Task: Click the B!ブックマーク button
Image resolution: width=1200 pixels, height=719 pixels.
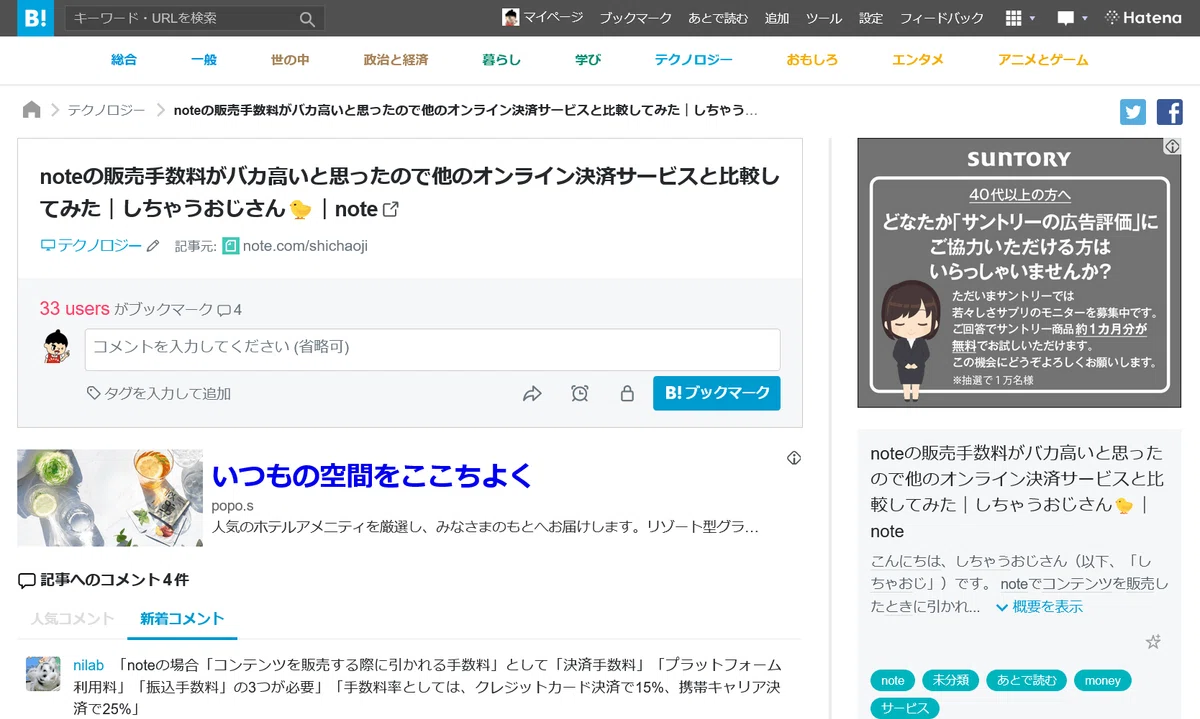Action: pyautogui.click(x=717, y=393)
